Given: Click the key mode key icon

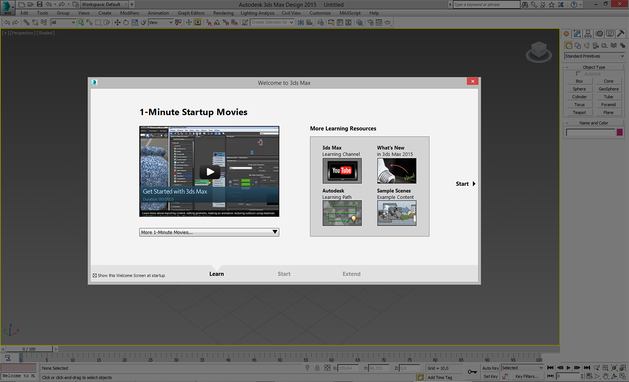Looking at the screenshot, I should pos(473,372).
